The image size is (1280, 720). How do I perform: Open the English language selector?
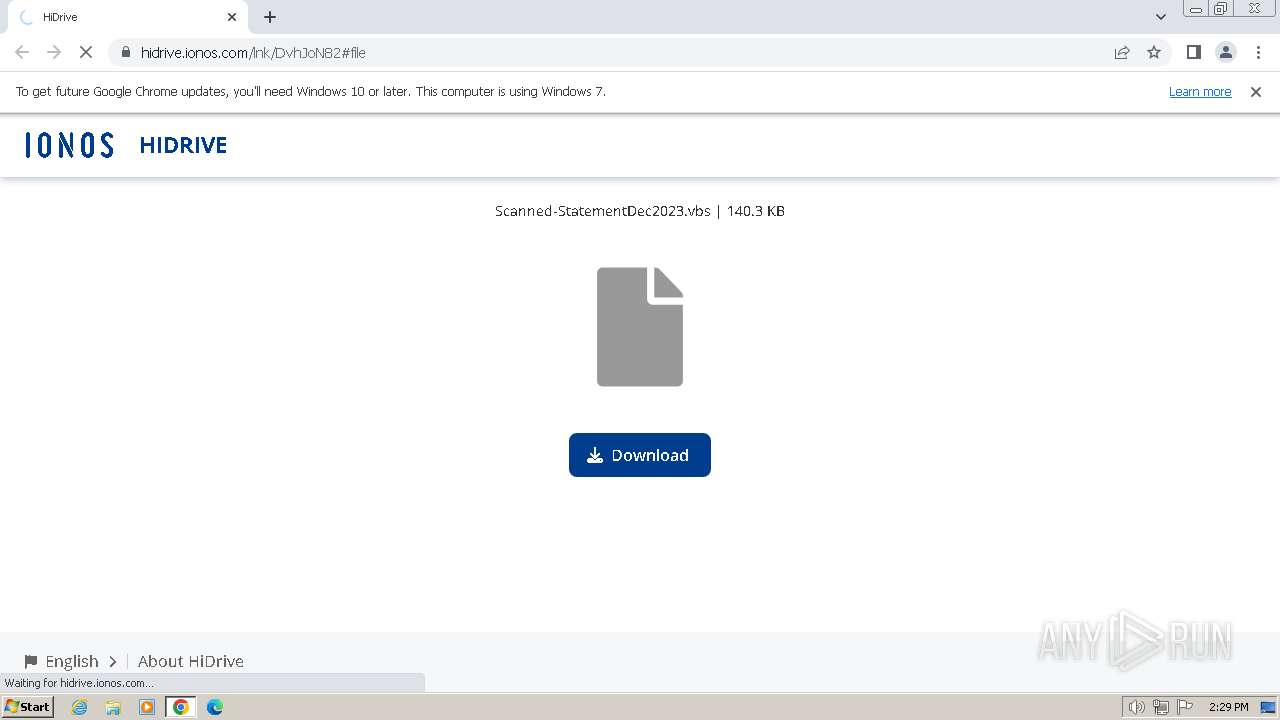point(71,661)
